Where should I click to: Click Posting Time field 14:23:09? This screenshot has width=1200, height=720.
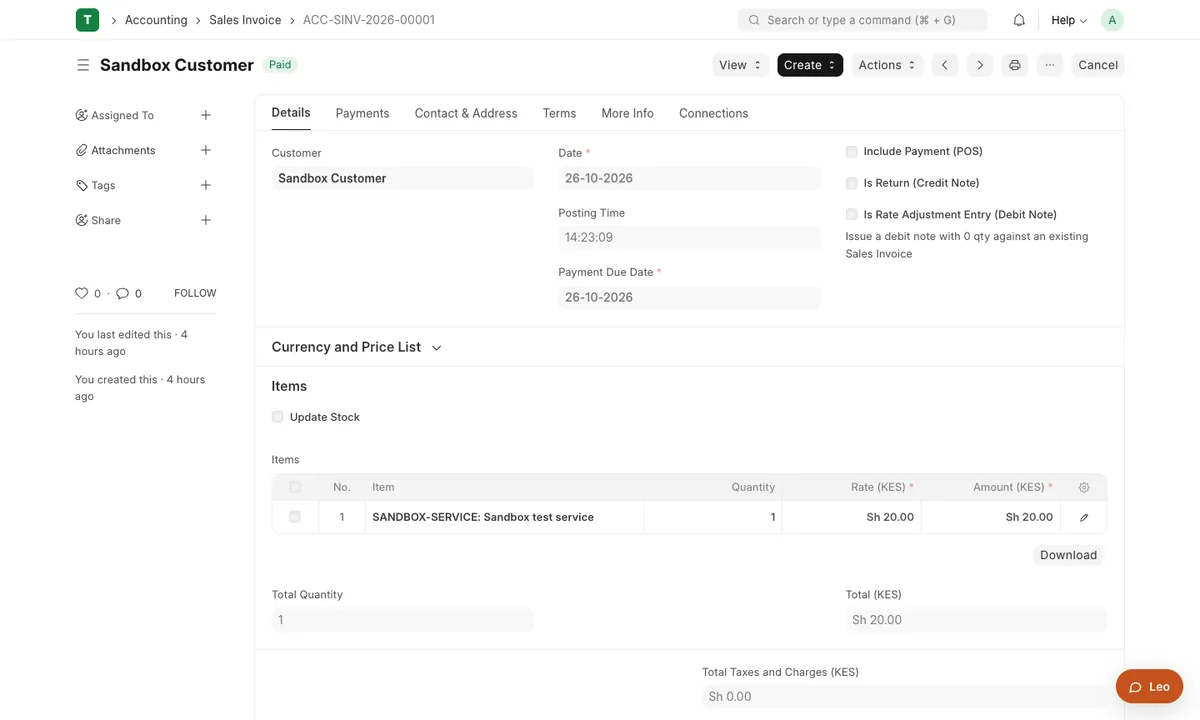click(x=689, y=238)
